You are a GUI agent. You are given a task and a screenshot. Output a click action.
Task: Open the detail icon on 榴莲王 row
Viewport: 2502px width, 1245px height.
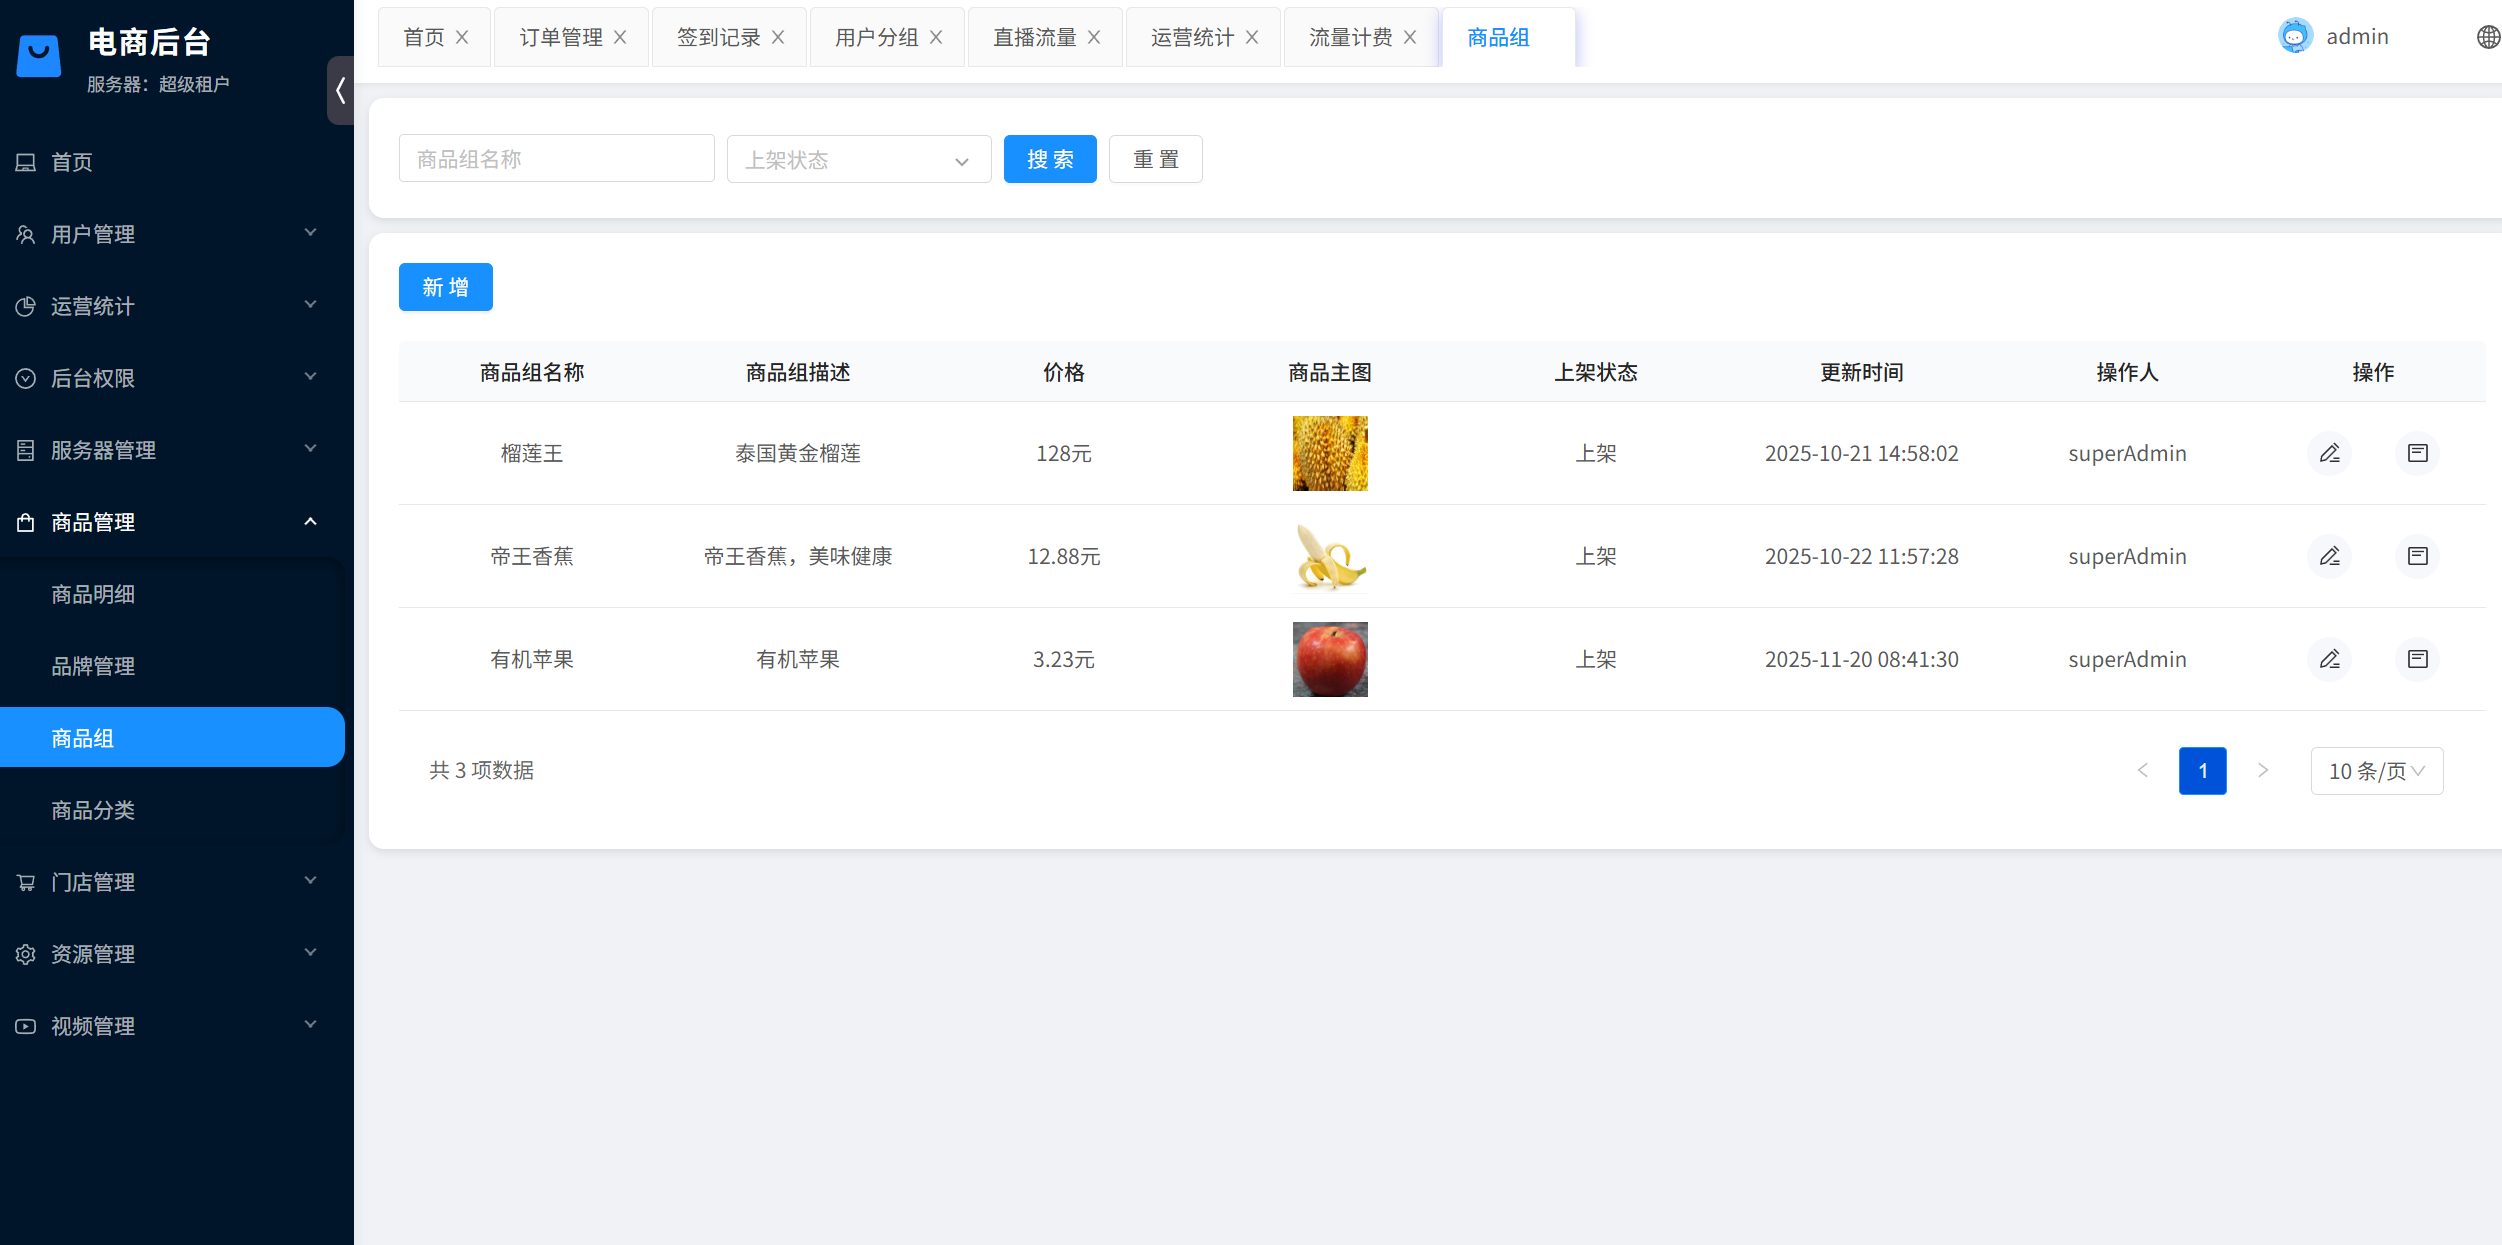[x=2417, y=453]
